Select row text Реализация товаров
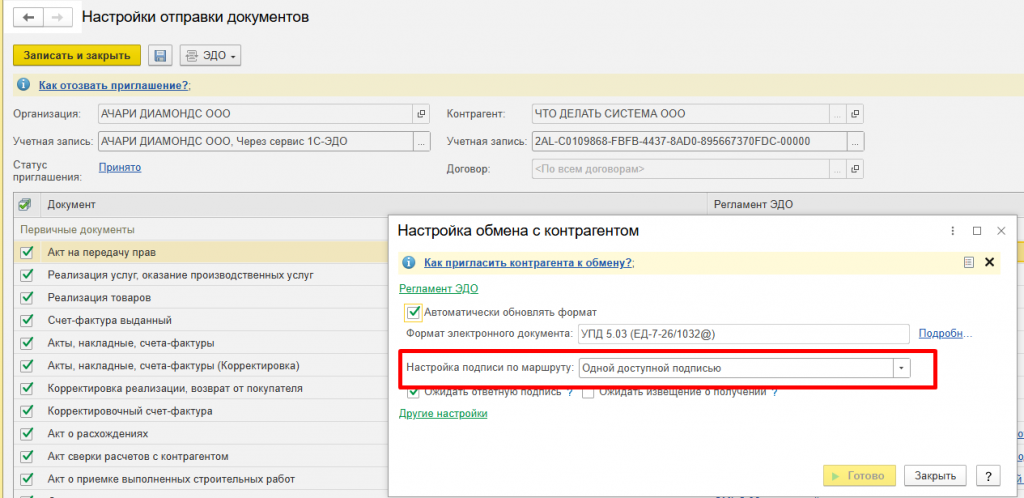1024x498 pixels. click(99, 298)
